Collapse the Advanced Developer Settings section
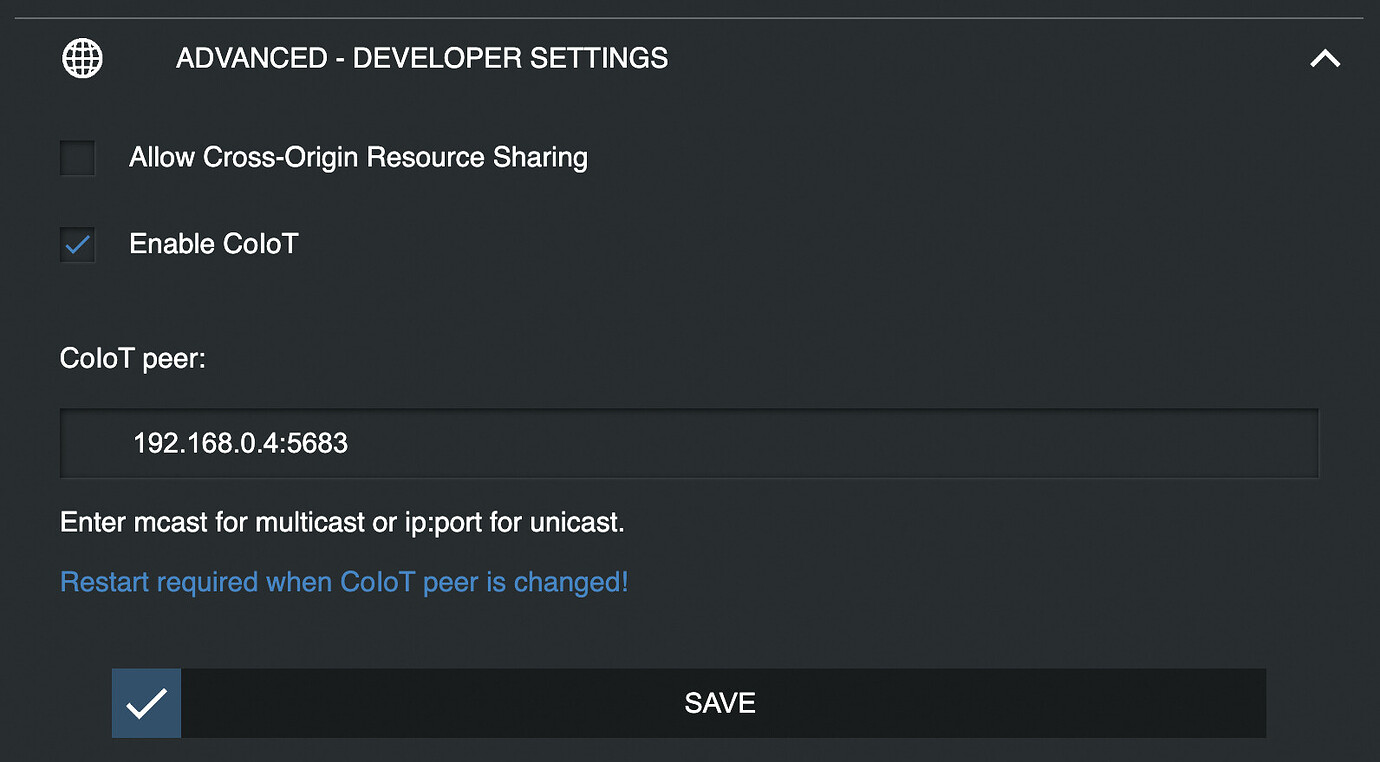 click(x=1325, y=59)
